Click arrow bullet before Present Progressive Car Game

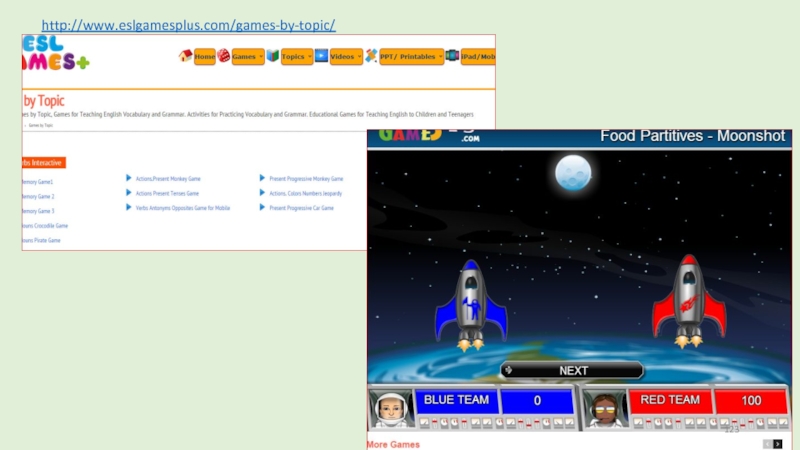(262, 207)
